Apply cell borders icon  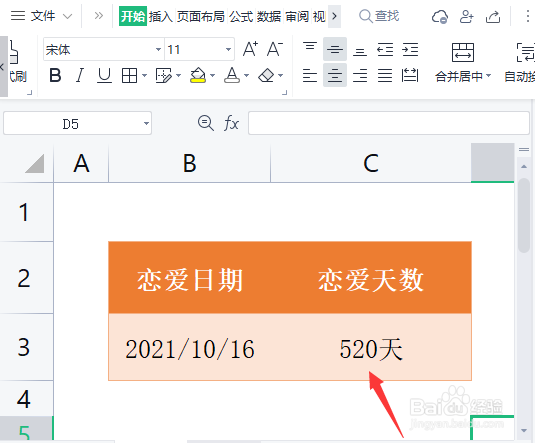(x=129, y=75)
